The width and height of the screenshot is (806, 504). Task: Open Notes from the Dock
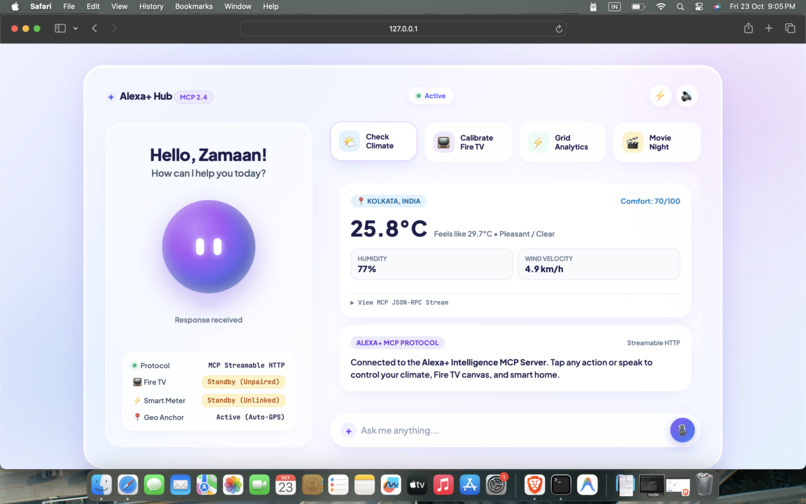pyautogui.click(x=364, y=484)
